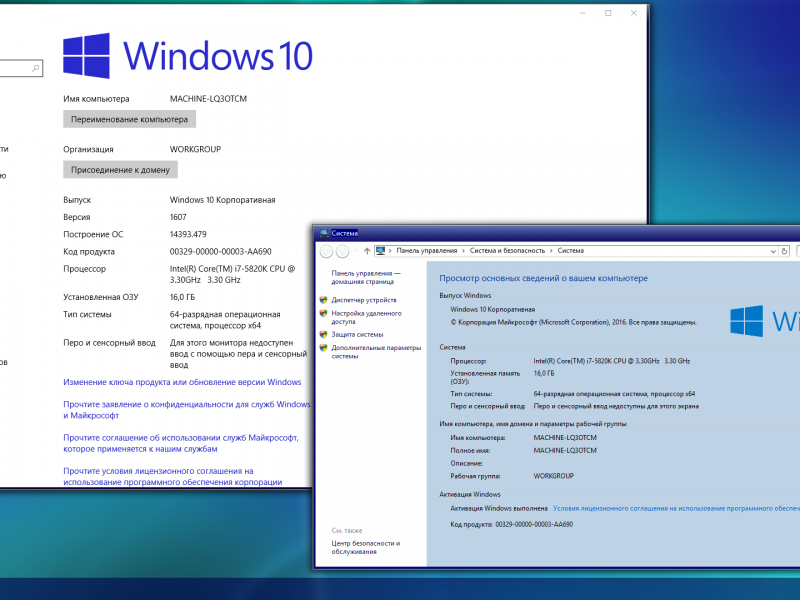Open recent locations dropdown arrow
The height and width of the screenshot is (600, 800).
click(x=356, y=251)
